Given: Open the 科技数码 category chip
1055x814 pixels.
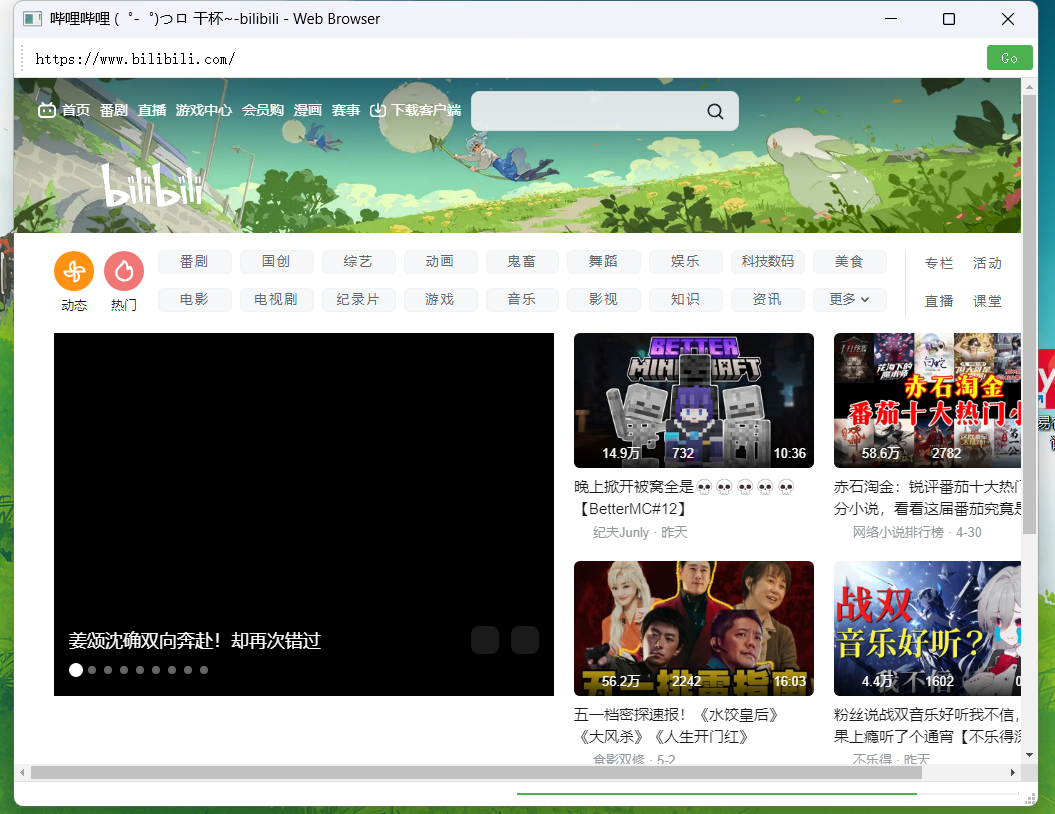Looking at the screenshot, I should click(x=768, y=262).
